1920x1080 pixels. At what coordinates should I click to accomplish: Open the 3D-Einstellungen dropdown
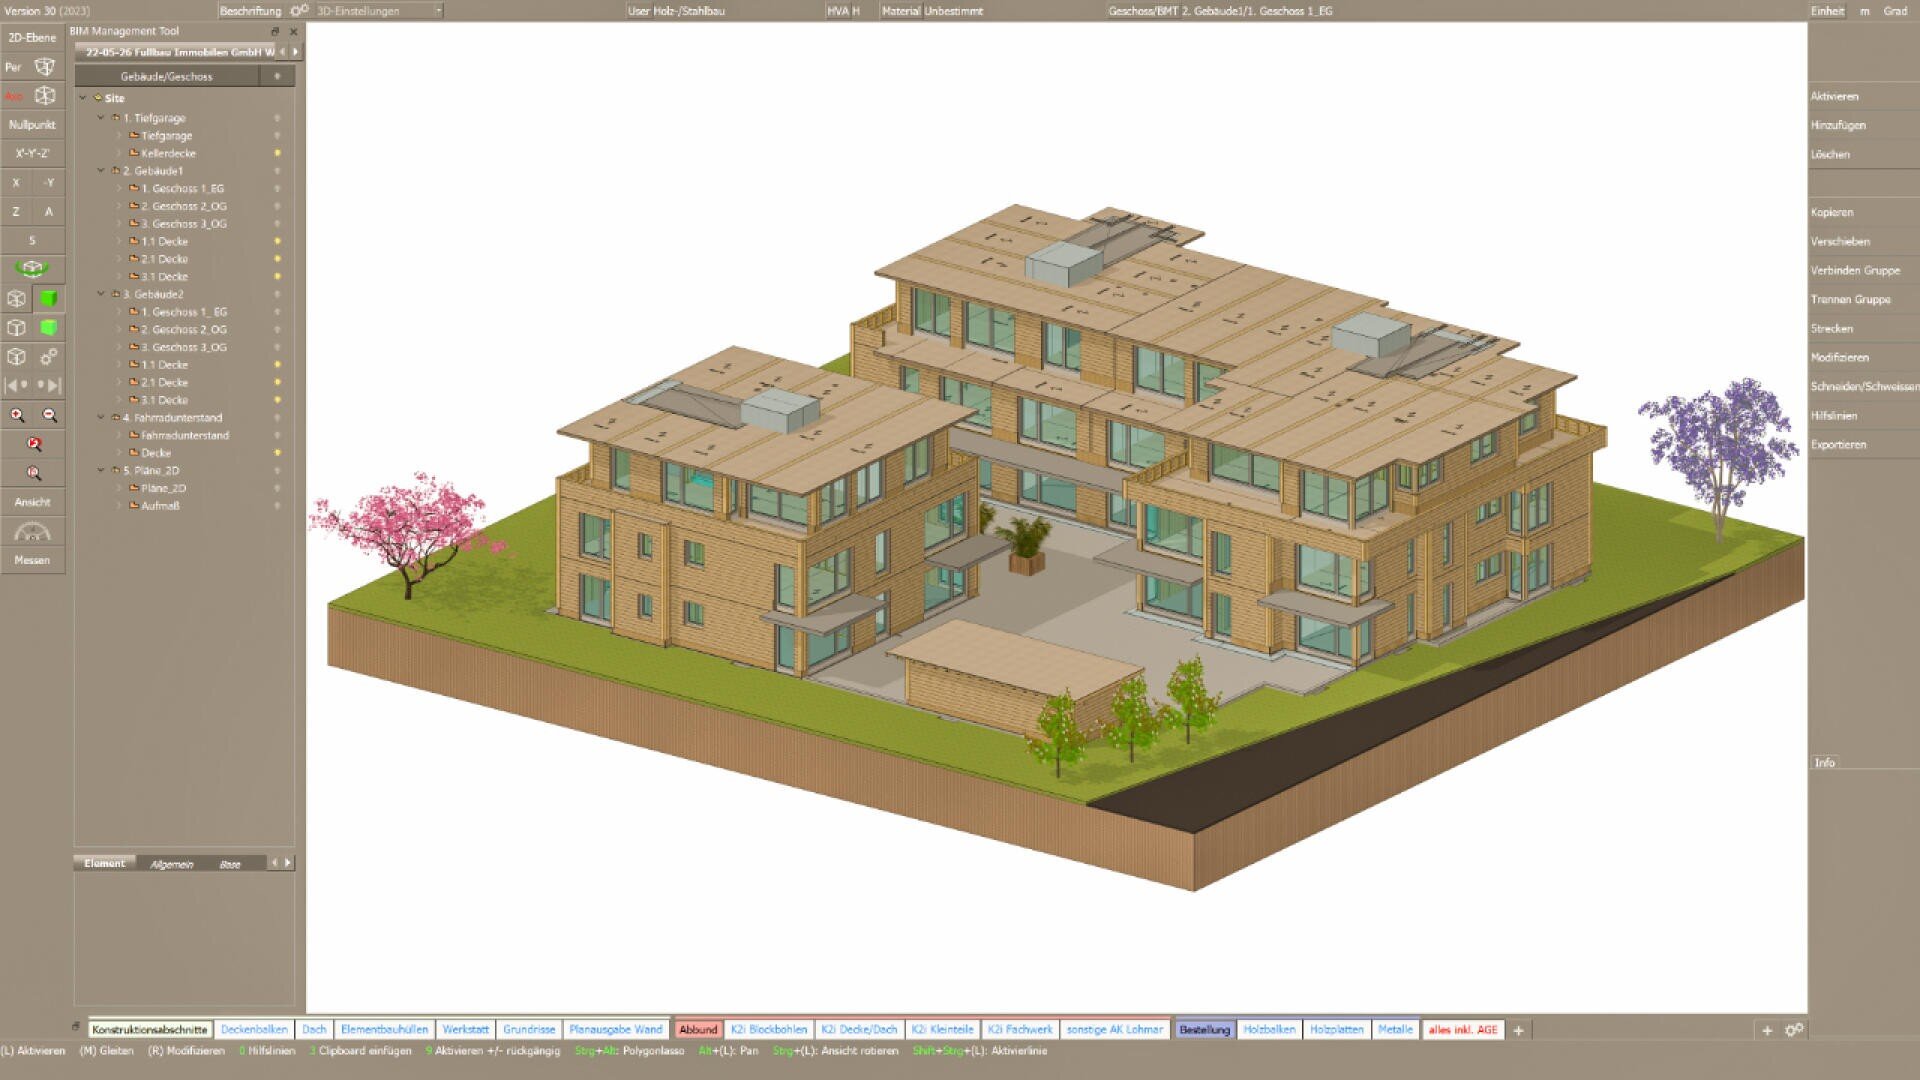pyautogui.click(x=437, y=11)
